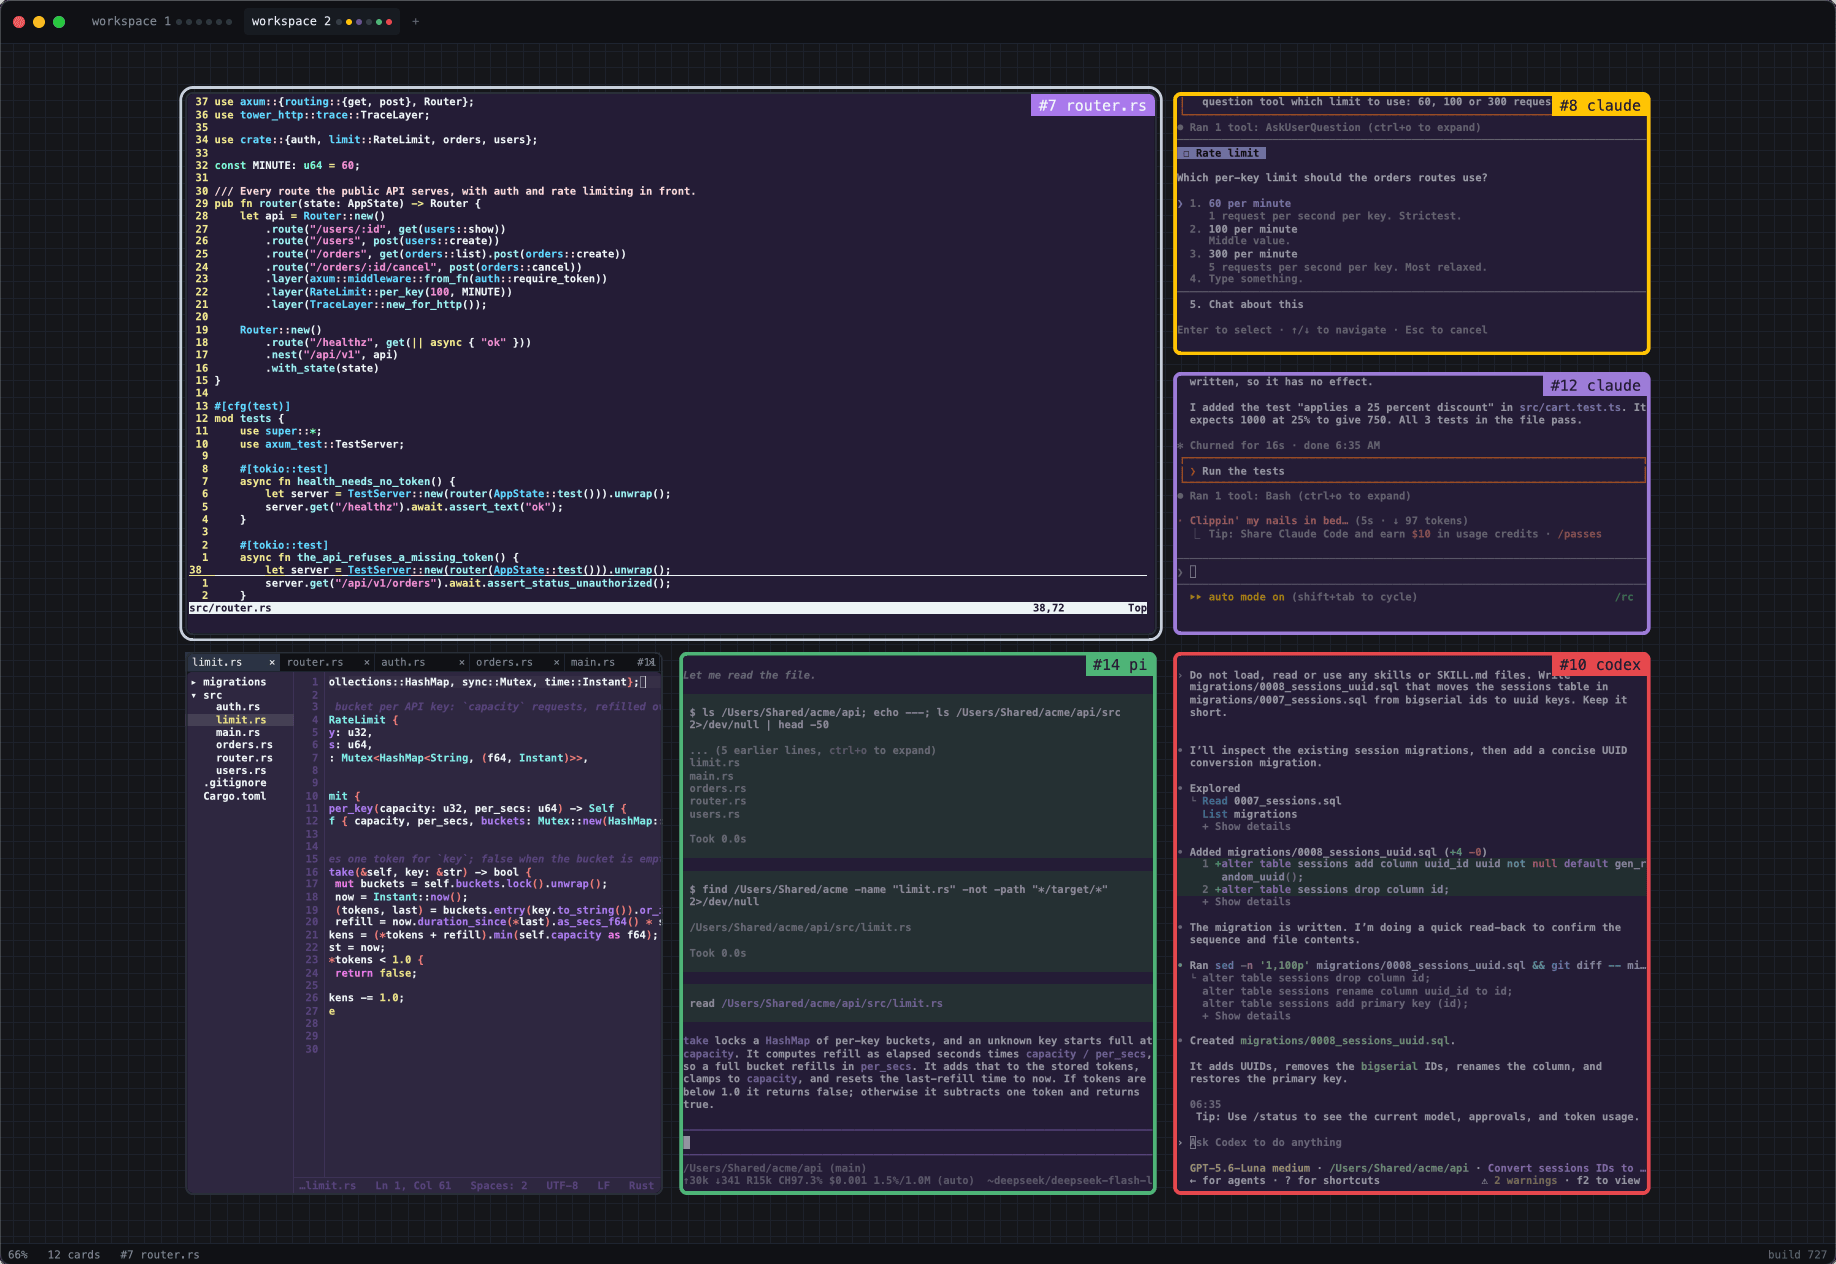Open users.rs in the file tree
This screenshot has width=1836, height=1264.
241,771
